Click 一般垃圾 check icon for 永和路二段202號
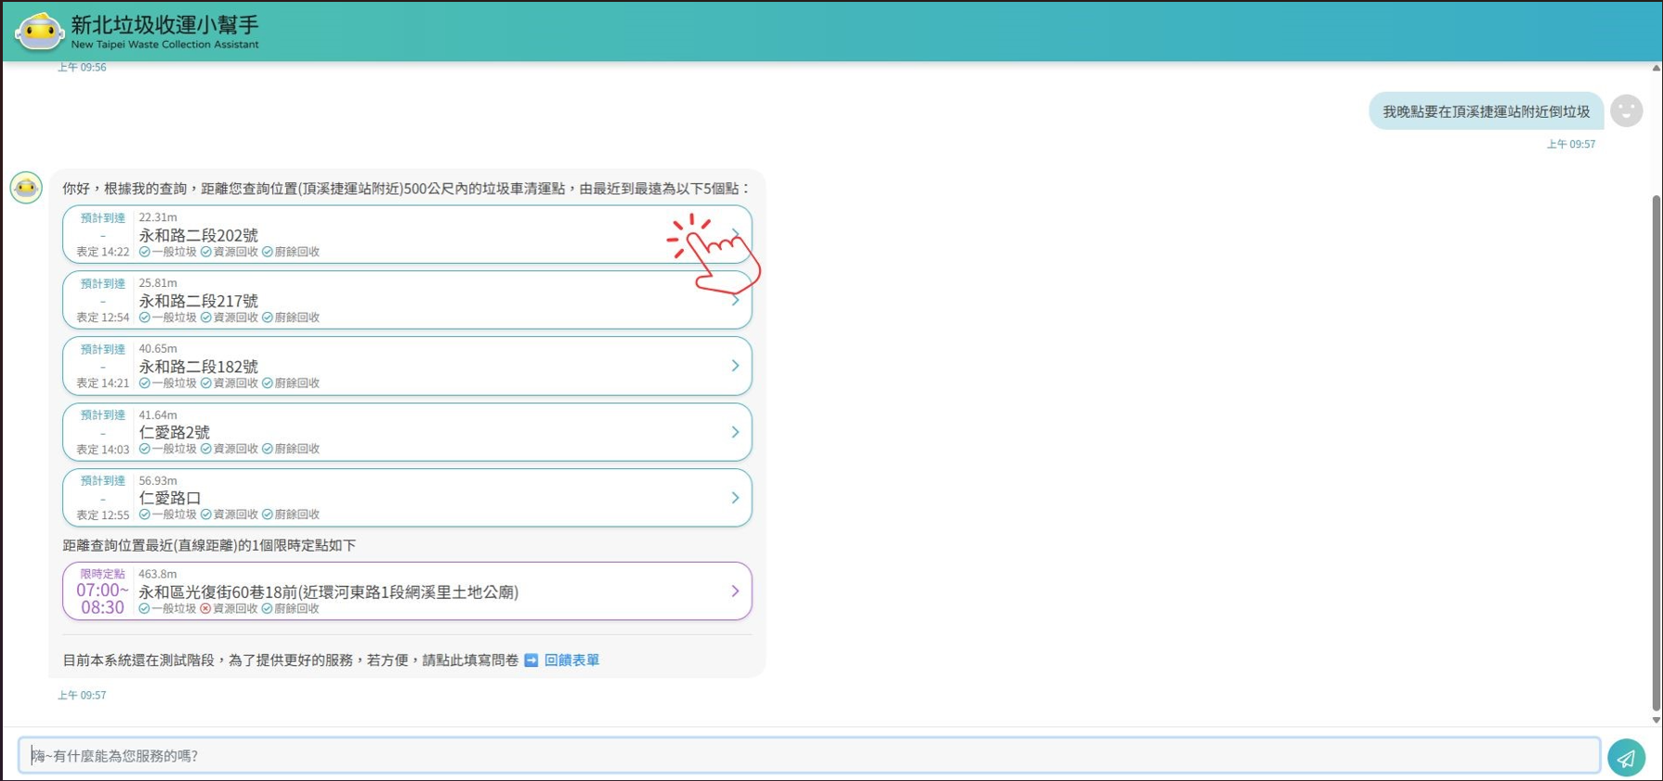 coord(144,252)
